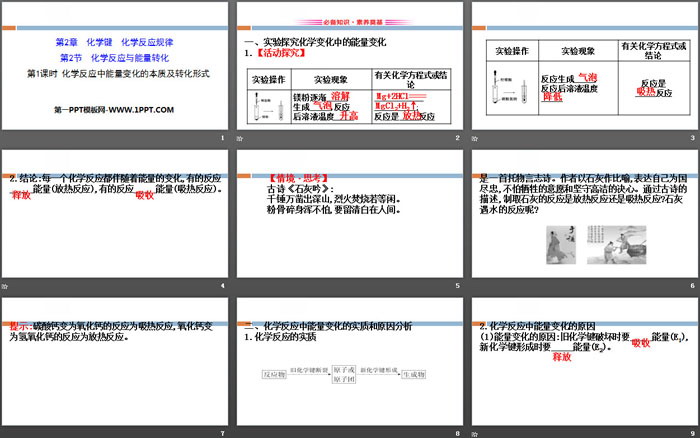Open slide 9 about energy change causes
The width and height of the screenshot is (700, 438).
[x=581, y=365]
